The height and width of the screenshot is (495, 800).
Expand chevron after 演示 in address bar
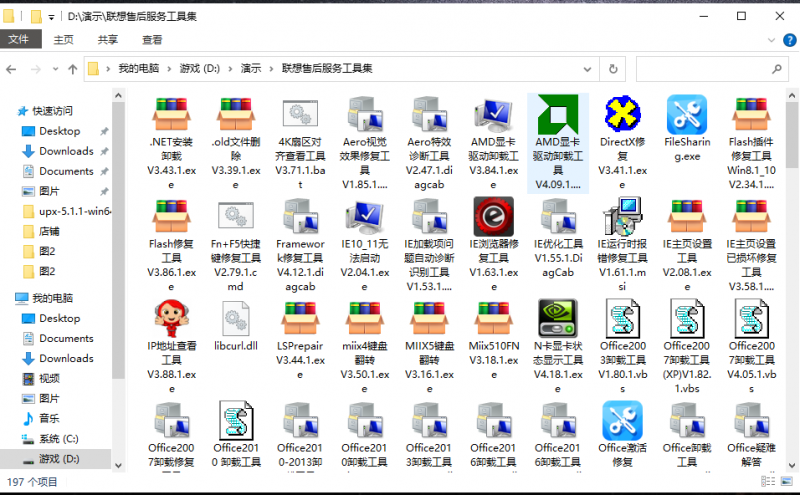pos(271,69)
